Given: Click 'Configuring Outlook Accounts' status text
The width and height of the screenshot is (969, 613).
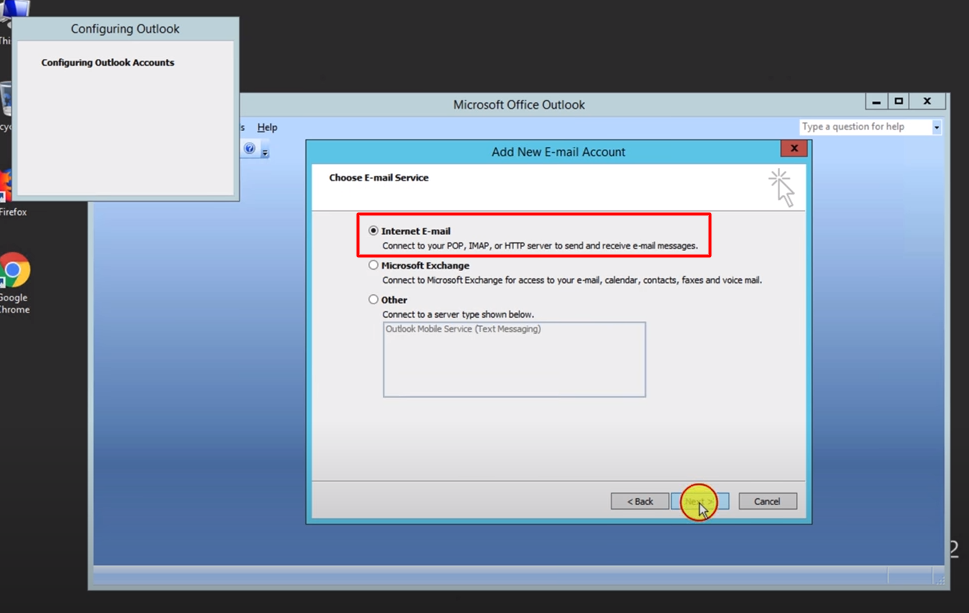Looking at the screenshot, I should 108,62.
